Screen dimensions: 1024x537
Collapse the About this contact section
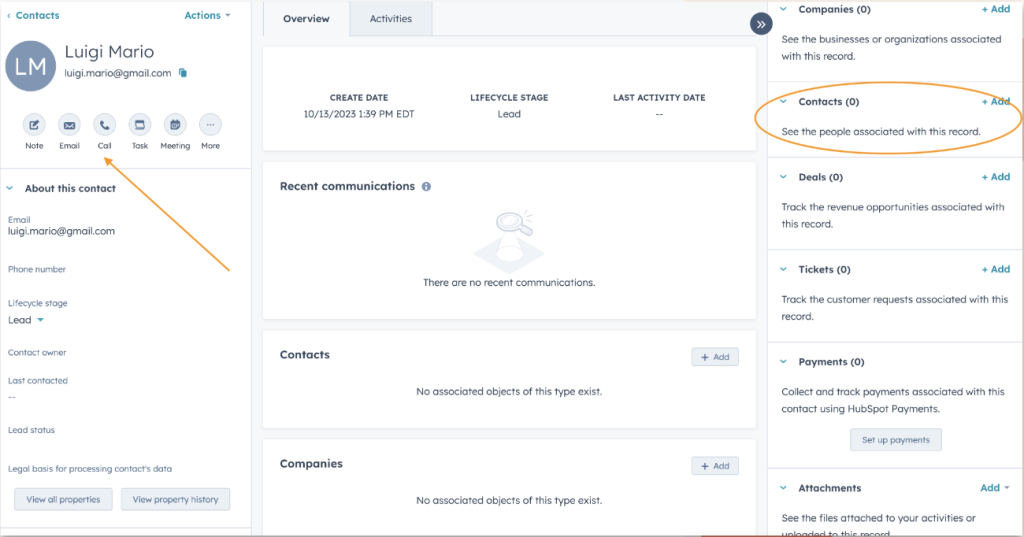point(10,188)
